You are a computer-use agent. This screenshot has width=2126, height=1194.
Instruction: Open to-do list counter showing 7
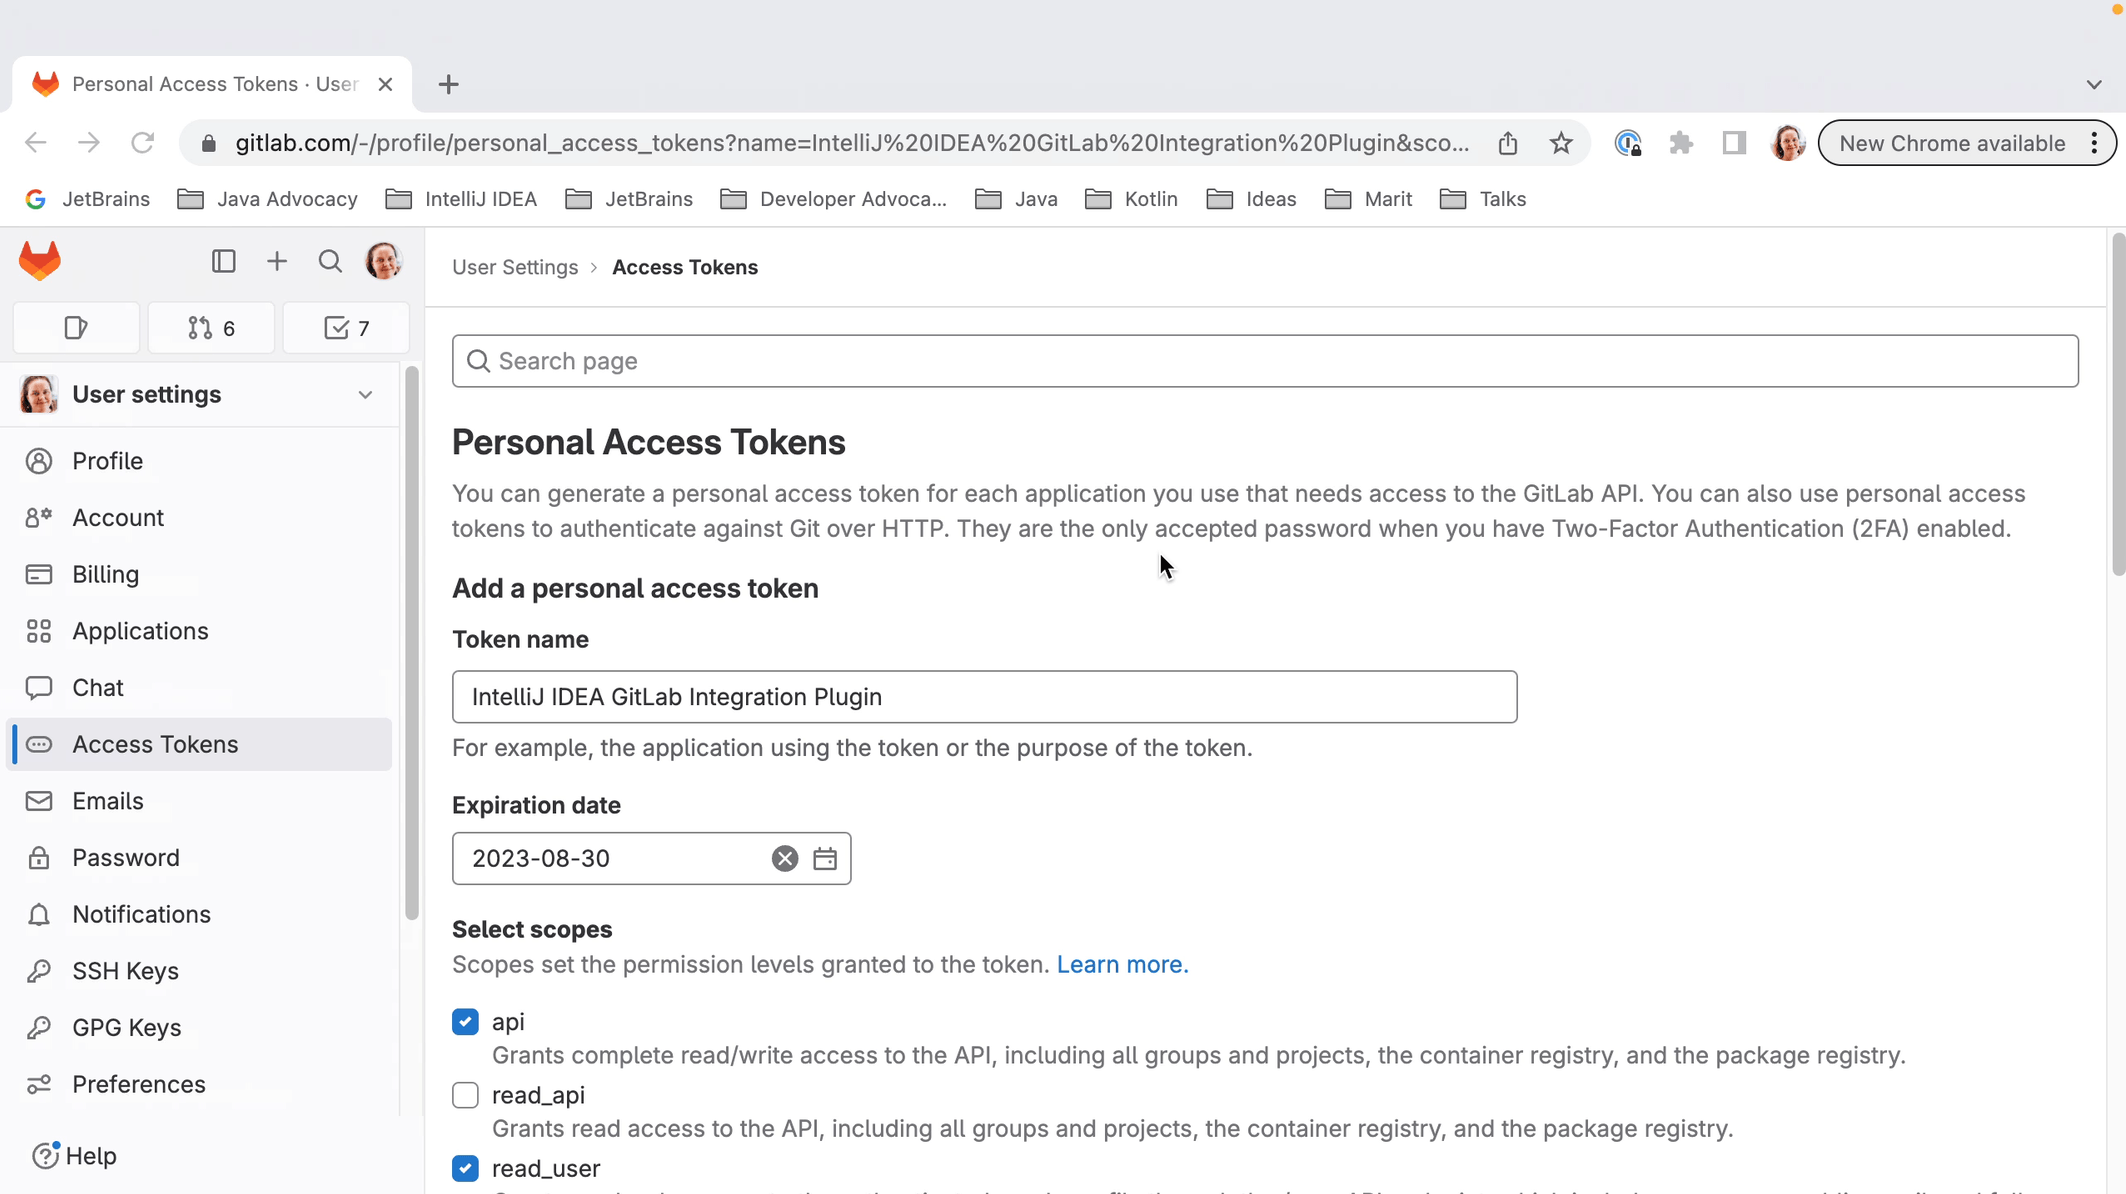[346, 328]
